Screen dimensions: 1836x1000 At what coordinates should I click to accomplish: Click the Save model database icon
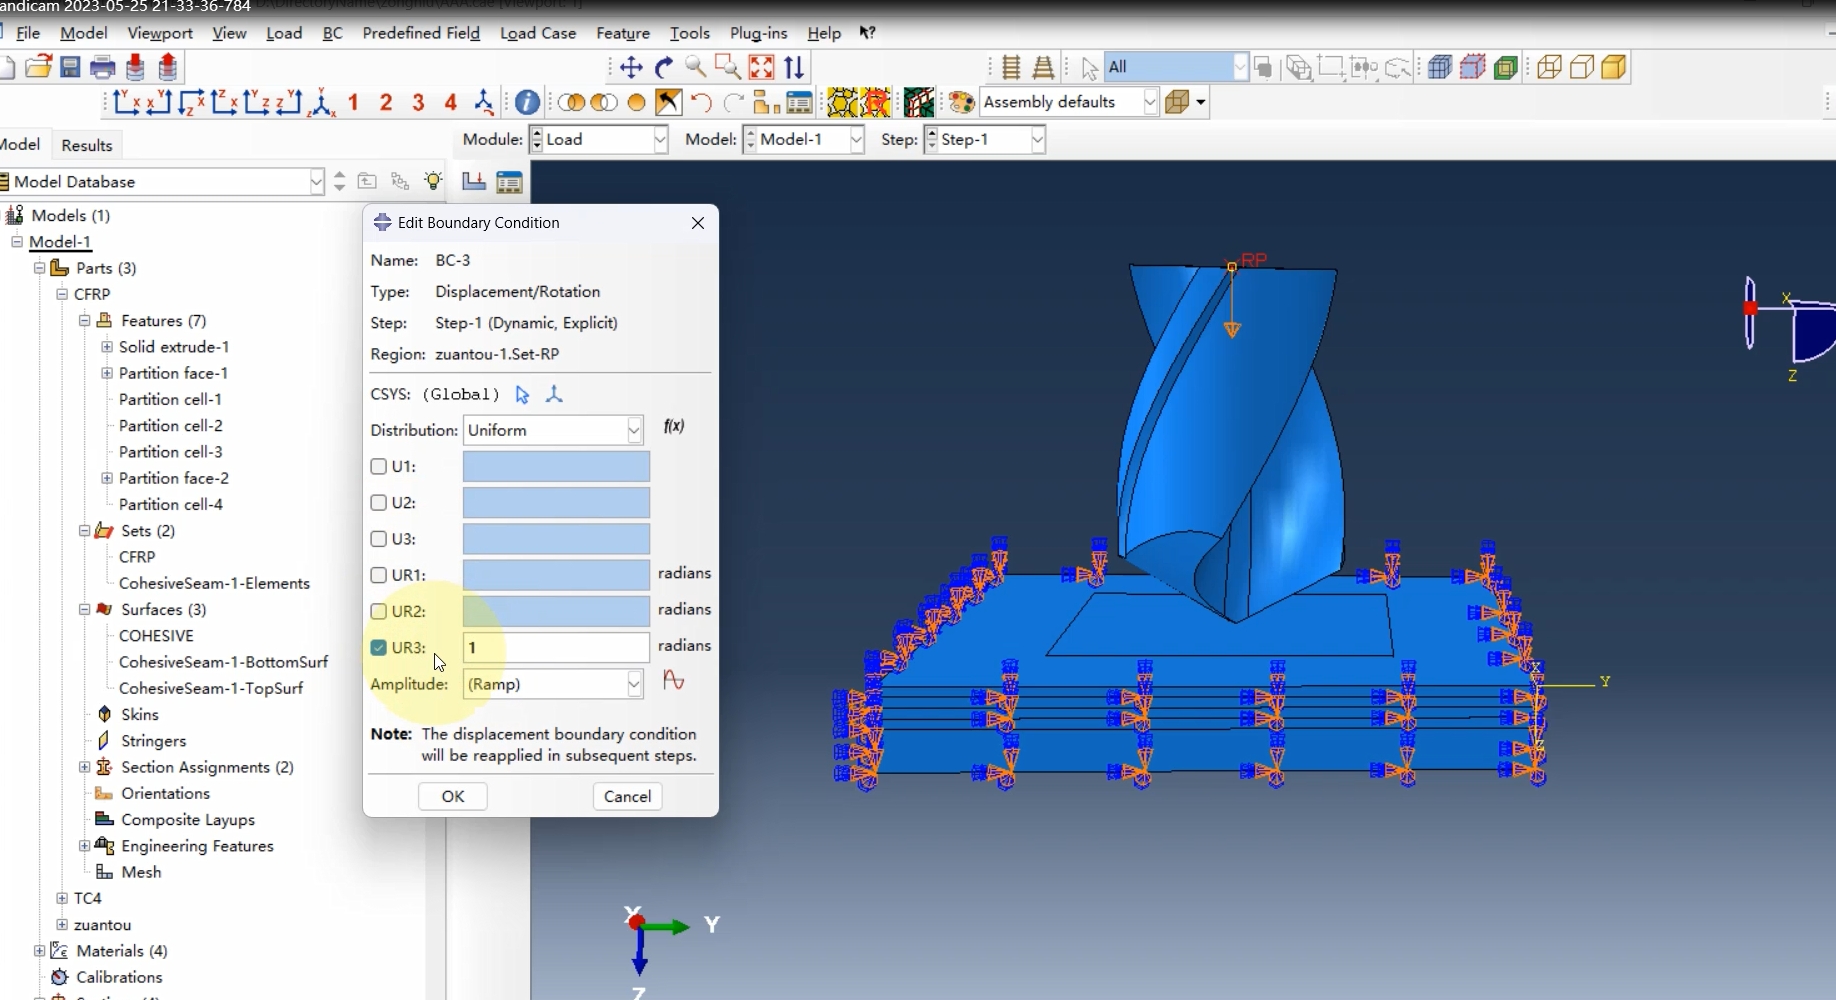click(70, 68)
